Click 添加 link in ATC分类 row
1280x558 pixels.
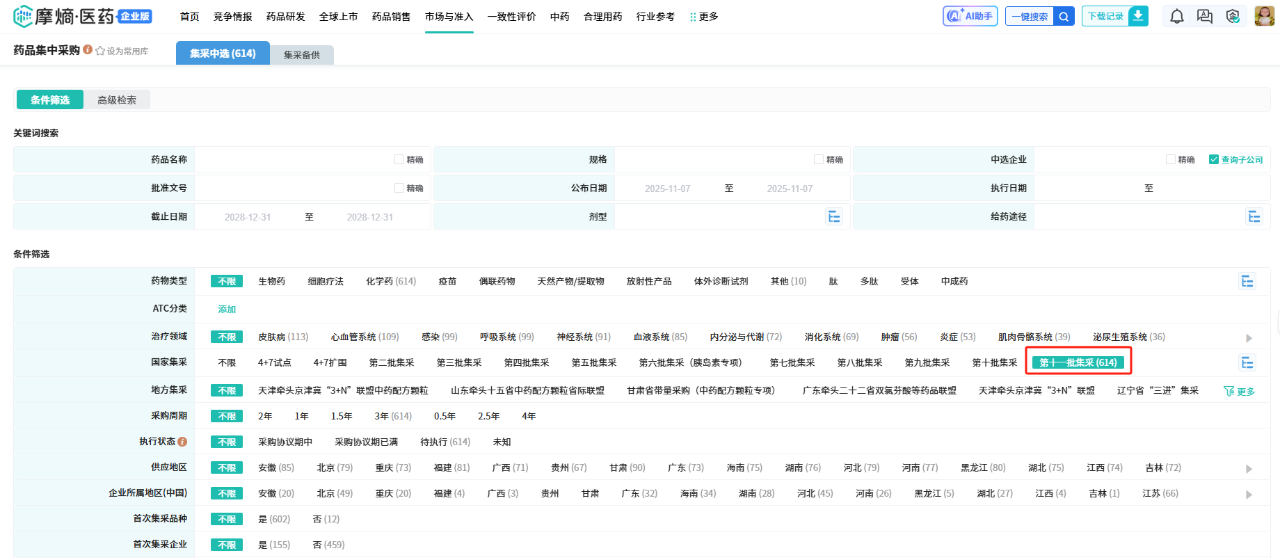coord(227,309)
